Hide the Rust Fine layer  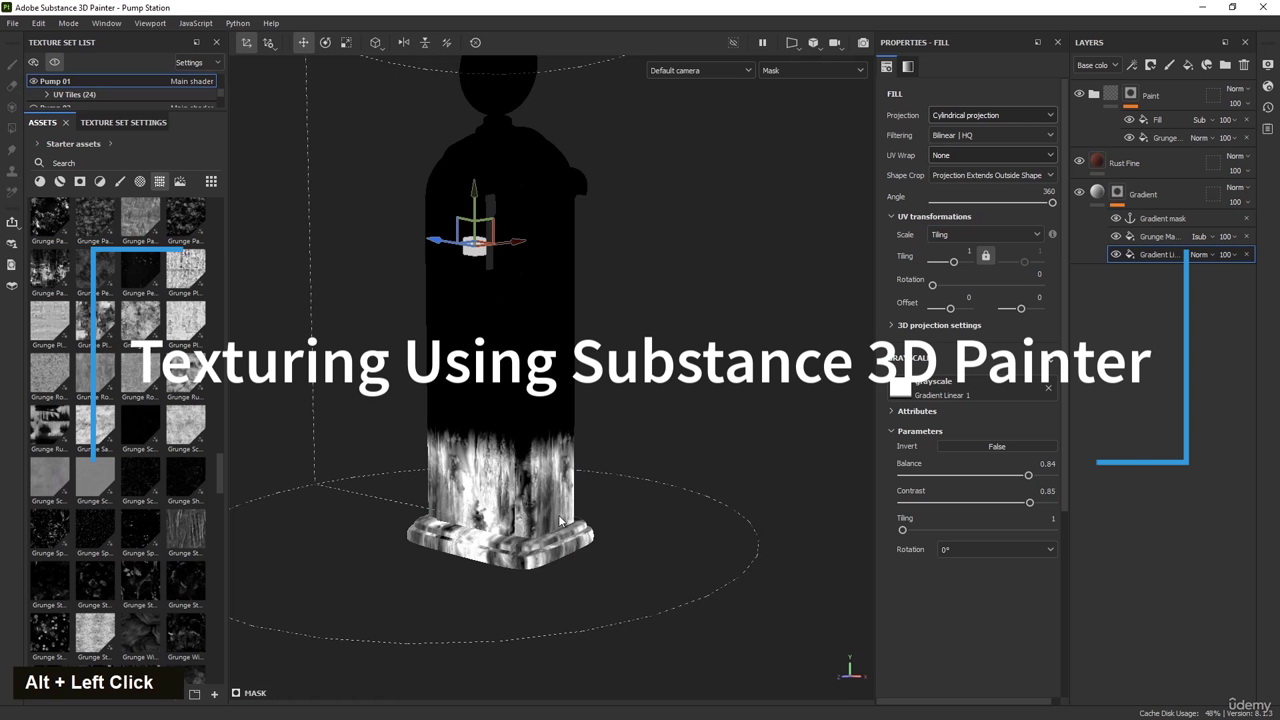click(x=1079, y=161)
